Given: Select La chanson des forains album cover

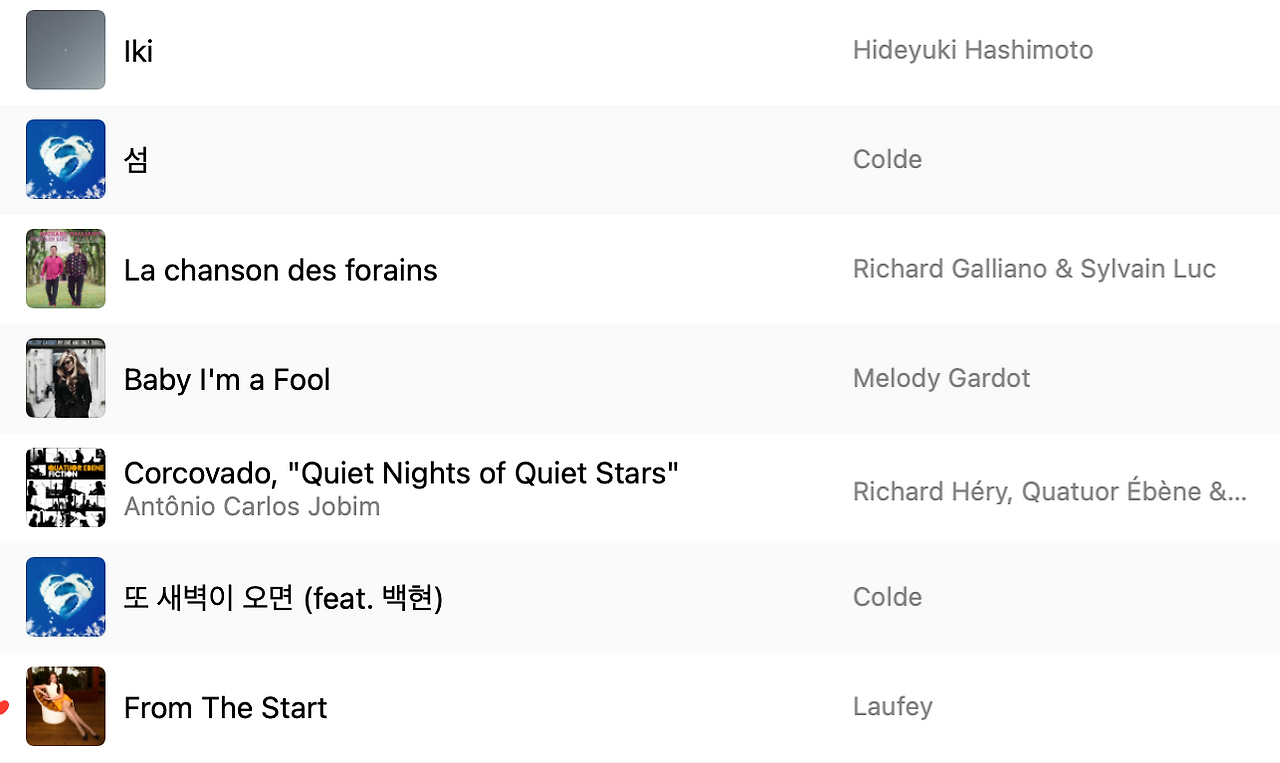Looking at the screenshot, I should [65, 269].
